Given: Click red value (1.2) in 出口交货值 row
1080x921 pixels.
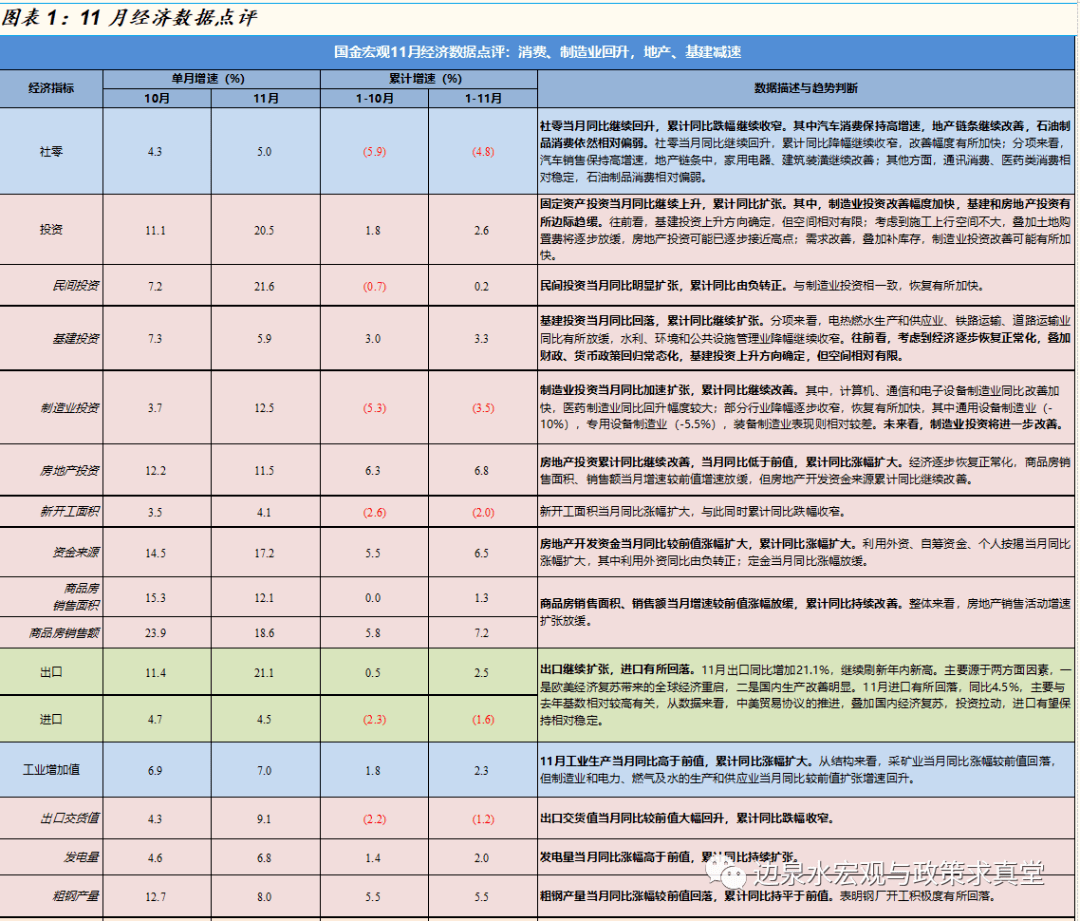Looking at the screenshot, I should (483, 820).
